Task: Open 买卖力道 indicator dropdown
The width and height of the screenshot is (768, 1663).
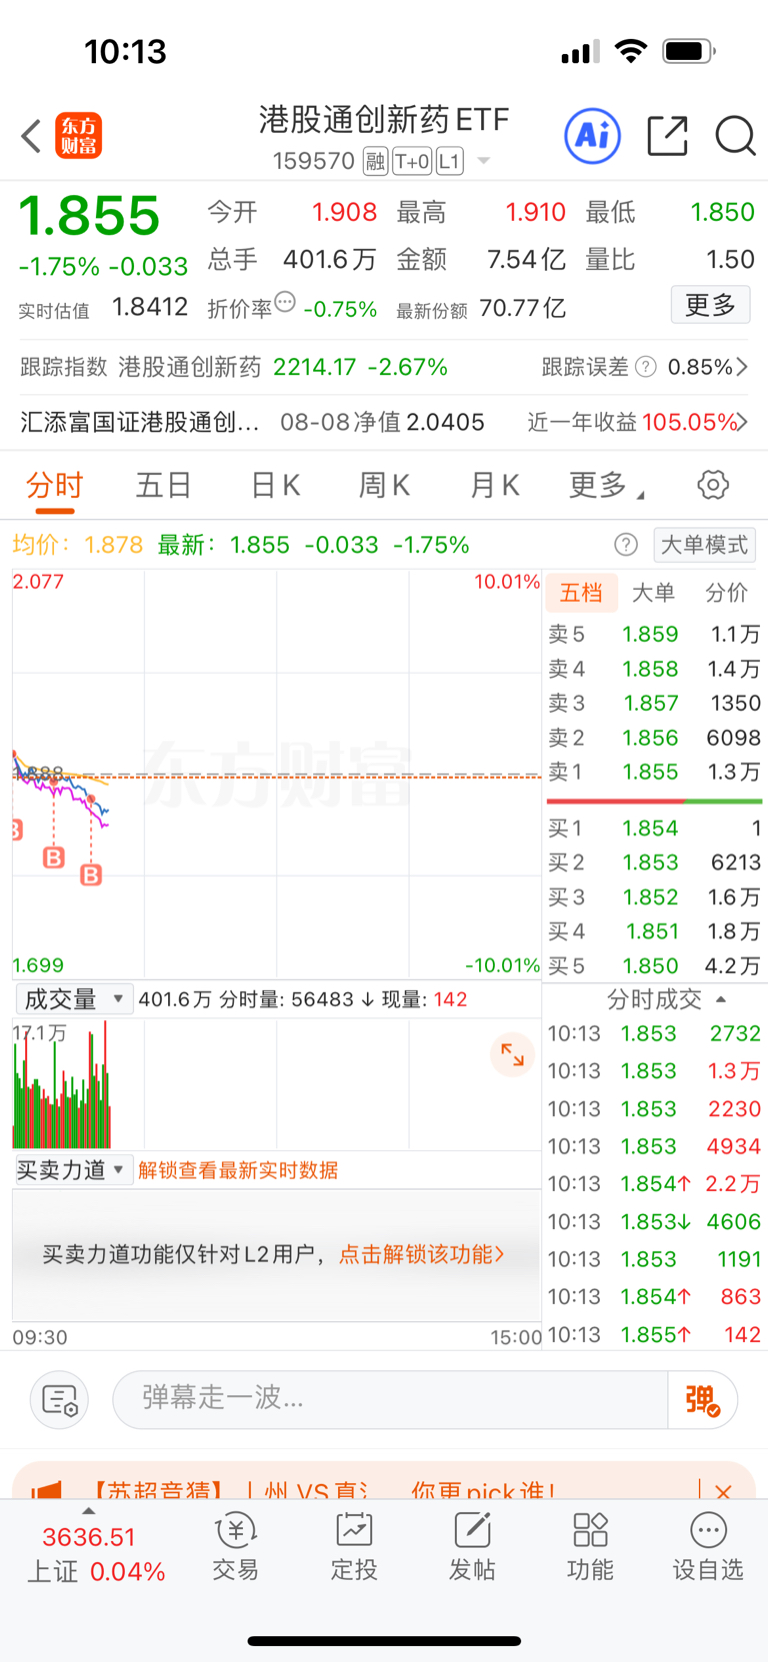Action: tap(73, 1170)
